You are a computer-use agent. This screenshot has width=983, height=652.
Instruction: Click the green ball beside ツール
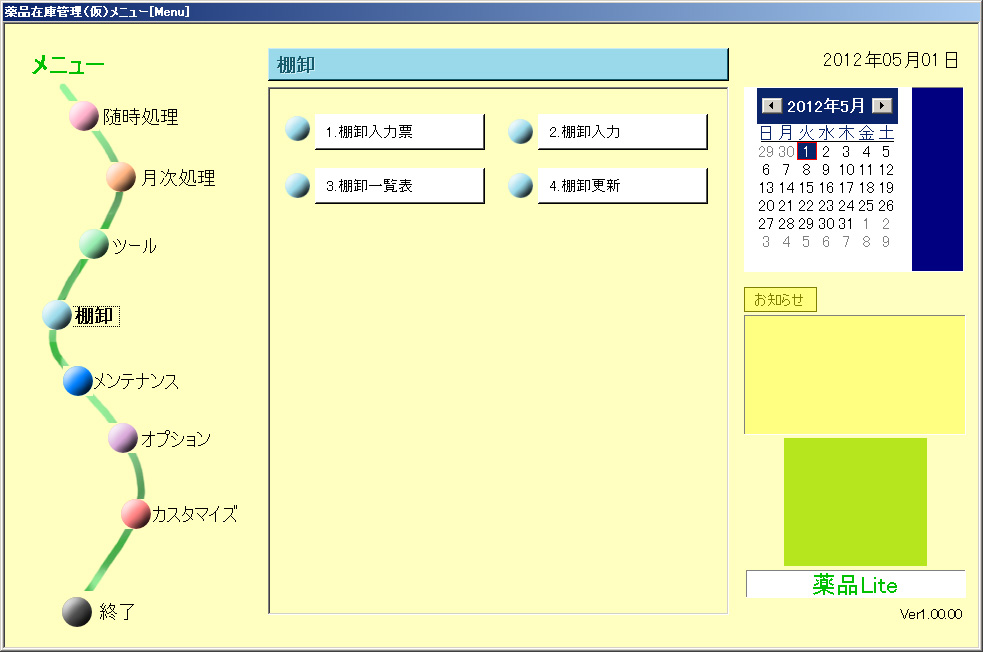pyautogui.click(x=94, y=244)
